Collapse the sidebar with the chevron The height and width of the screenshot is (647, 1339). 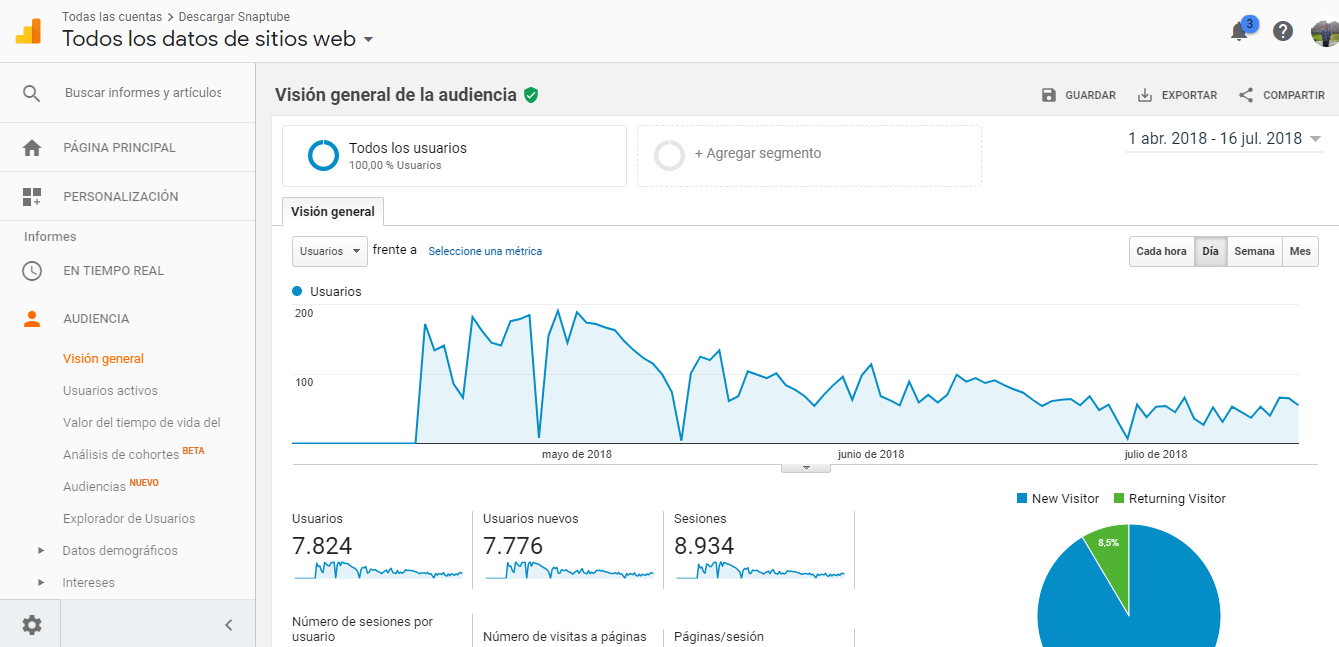pos(228,625)
